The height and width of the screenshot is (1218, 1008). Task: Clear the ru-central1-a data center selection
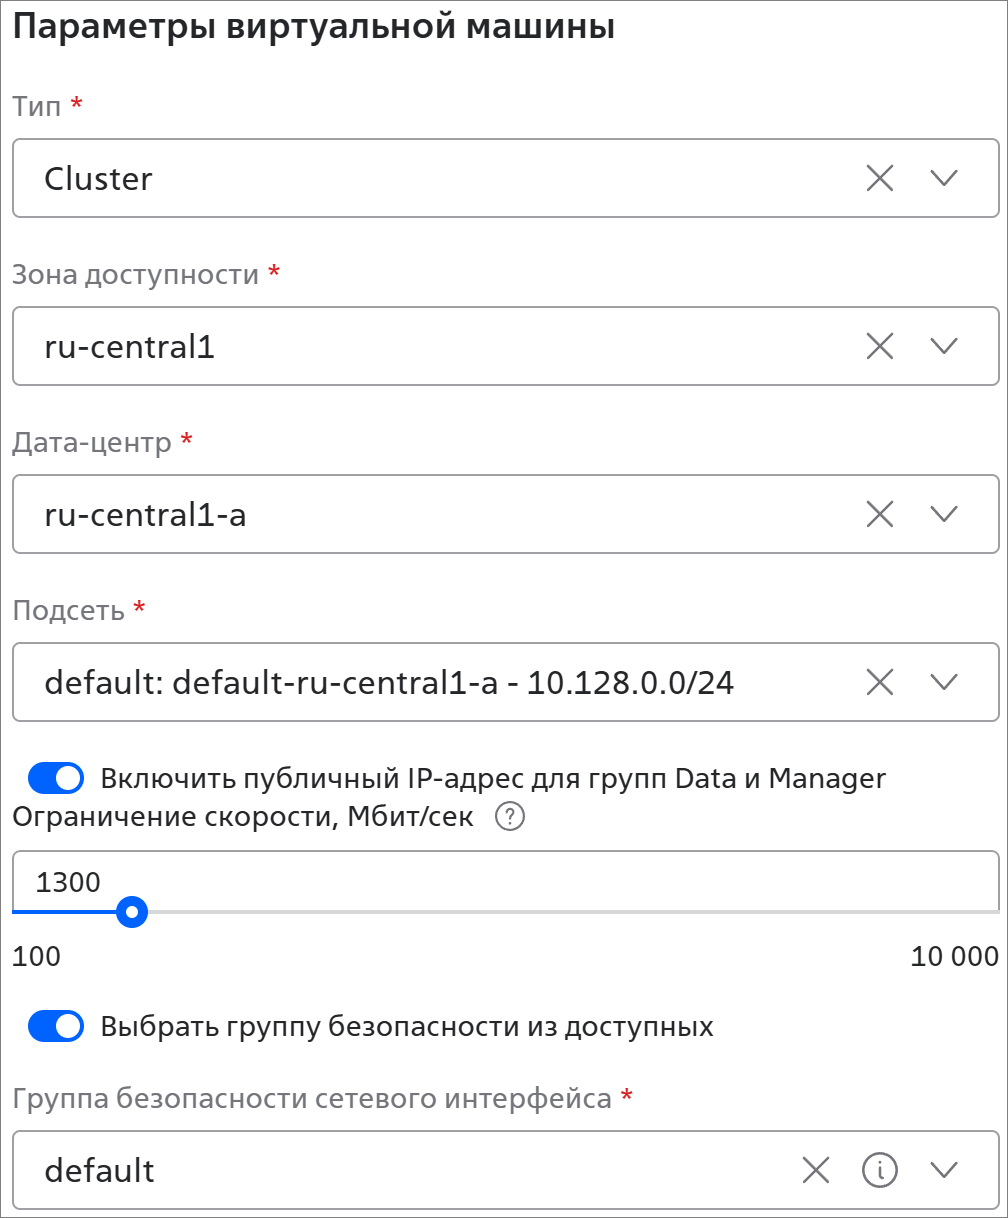click(x=879, y=515)
